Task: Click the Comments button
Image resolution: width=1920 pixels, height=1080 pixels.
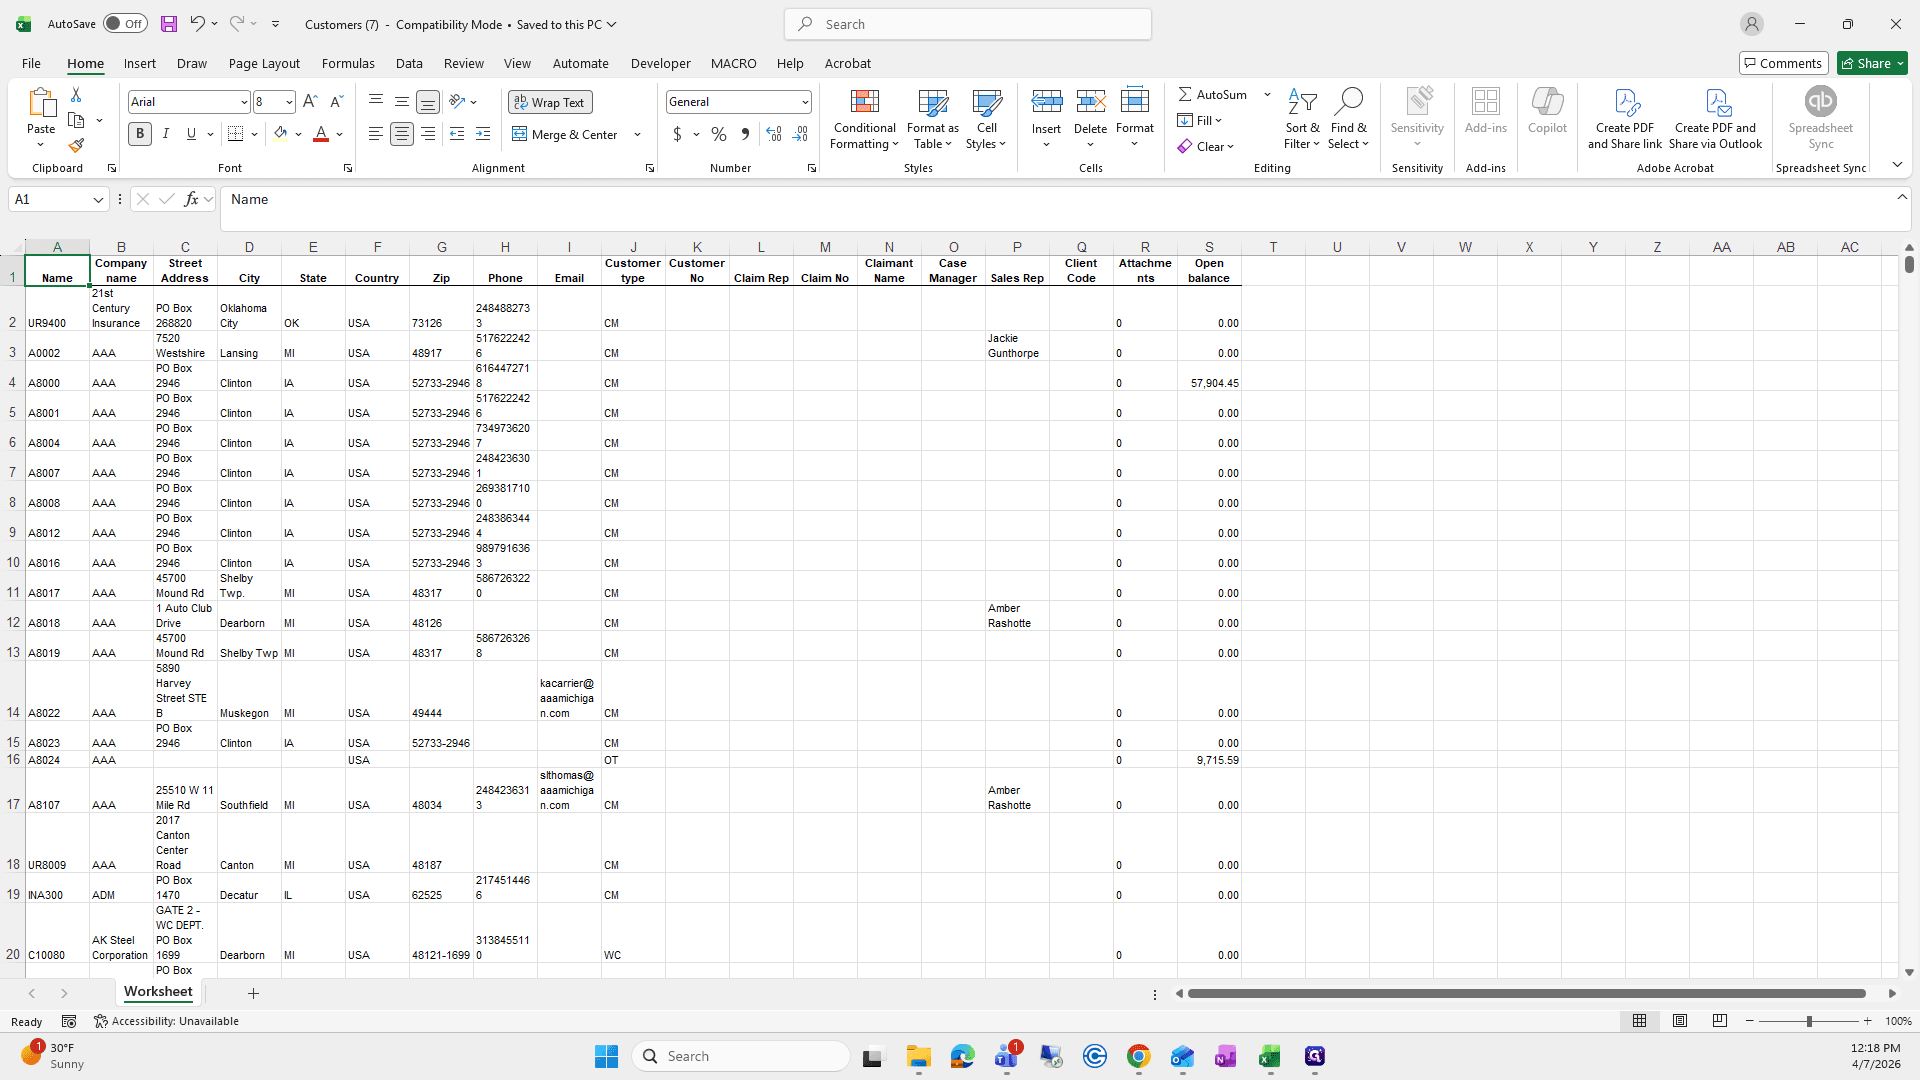Action: pyautogui.click(x=1783, y=63)
